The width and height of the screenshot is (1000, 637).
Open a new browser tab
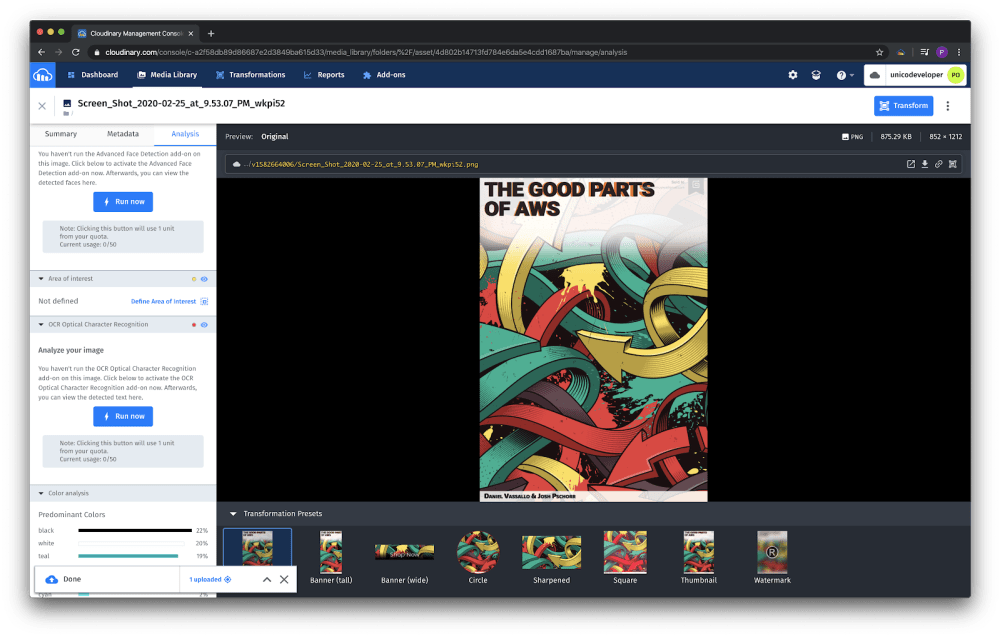coord(211,33)
